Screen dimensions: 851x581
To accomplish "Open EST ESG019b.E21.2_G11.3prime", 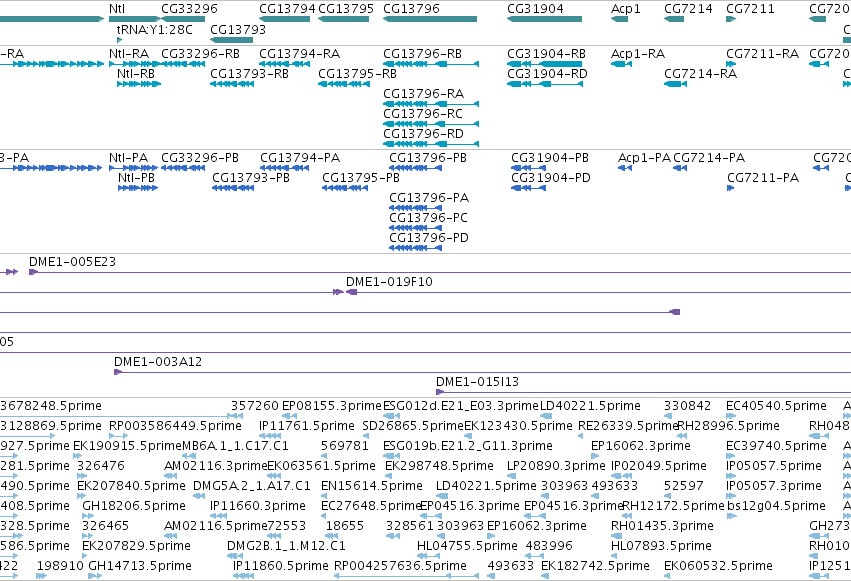I will tap(468, 446).
